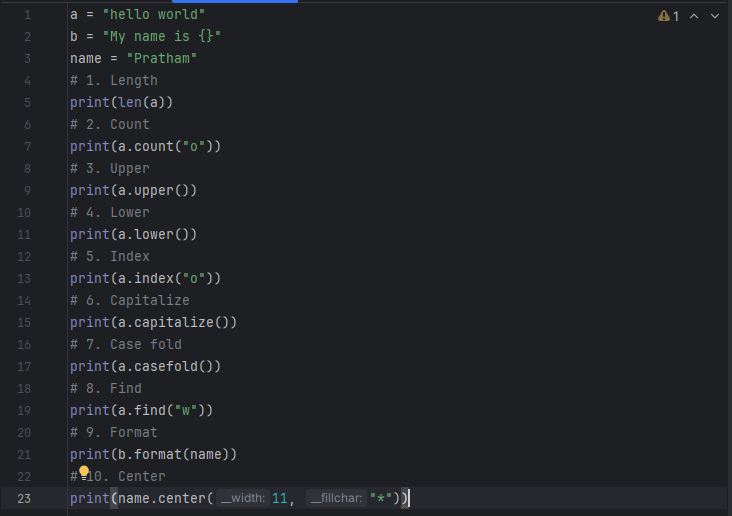Image resolution: width=732 pixels, height=516 pixels.
Task: Click variable 'name' on line 3
Action: 86,58
